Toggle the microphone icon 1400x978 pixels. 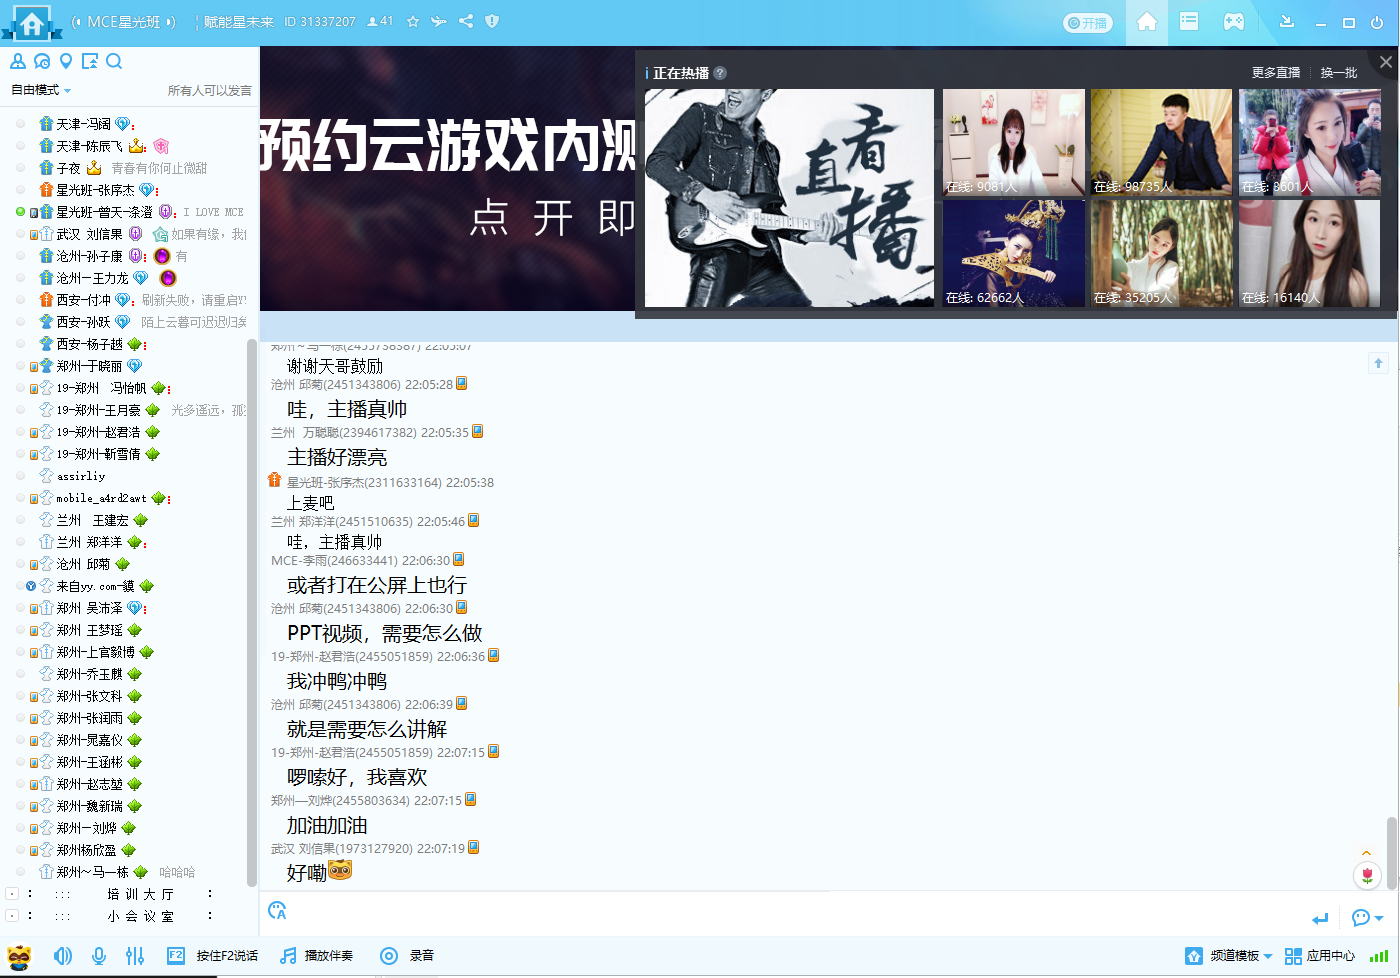[x=99, y=956]
